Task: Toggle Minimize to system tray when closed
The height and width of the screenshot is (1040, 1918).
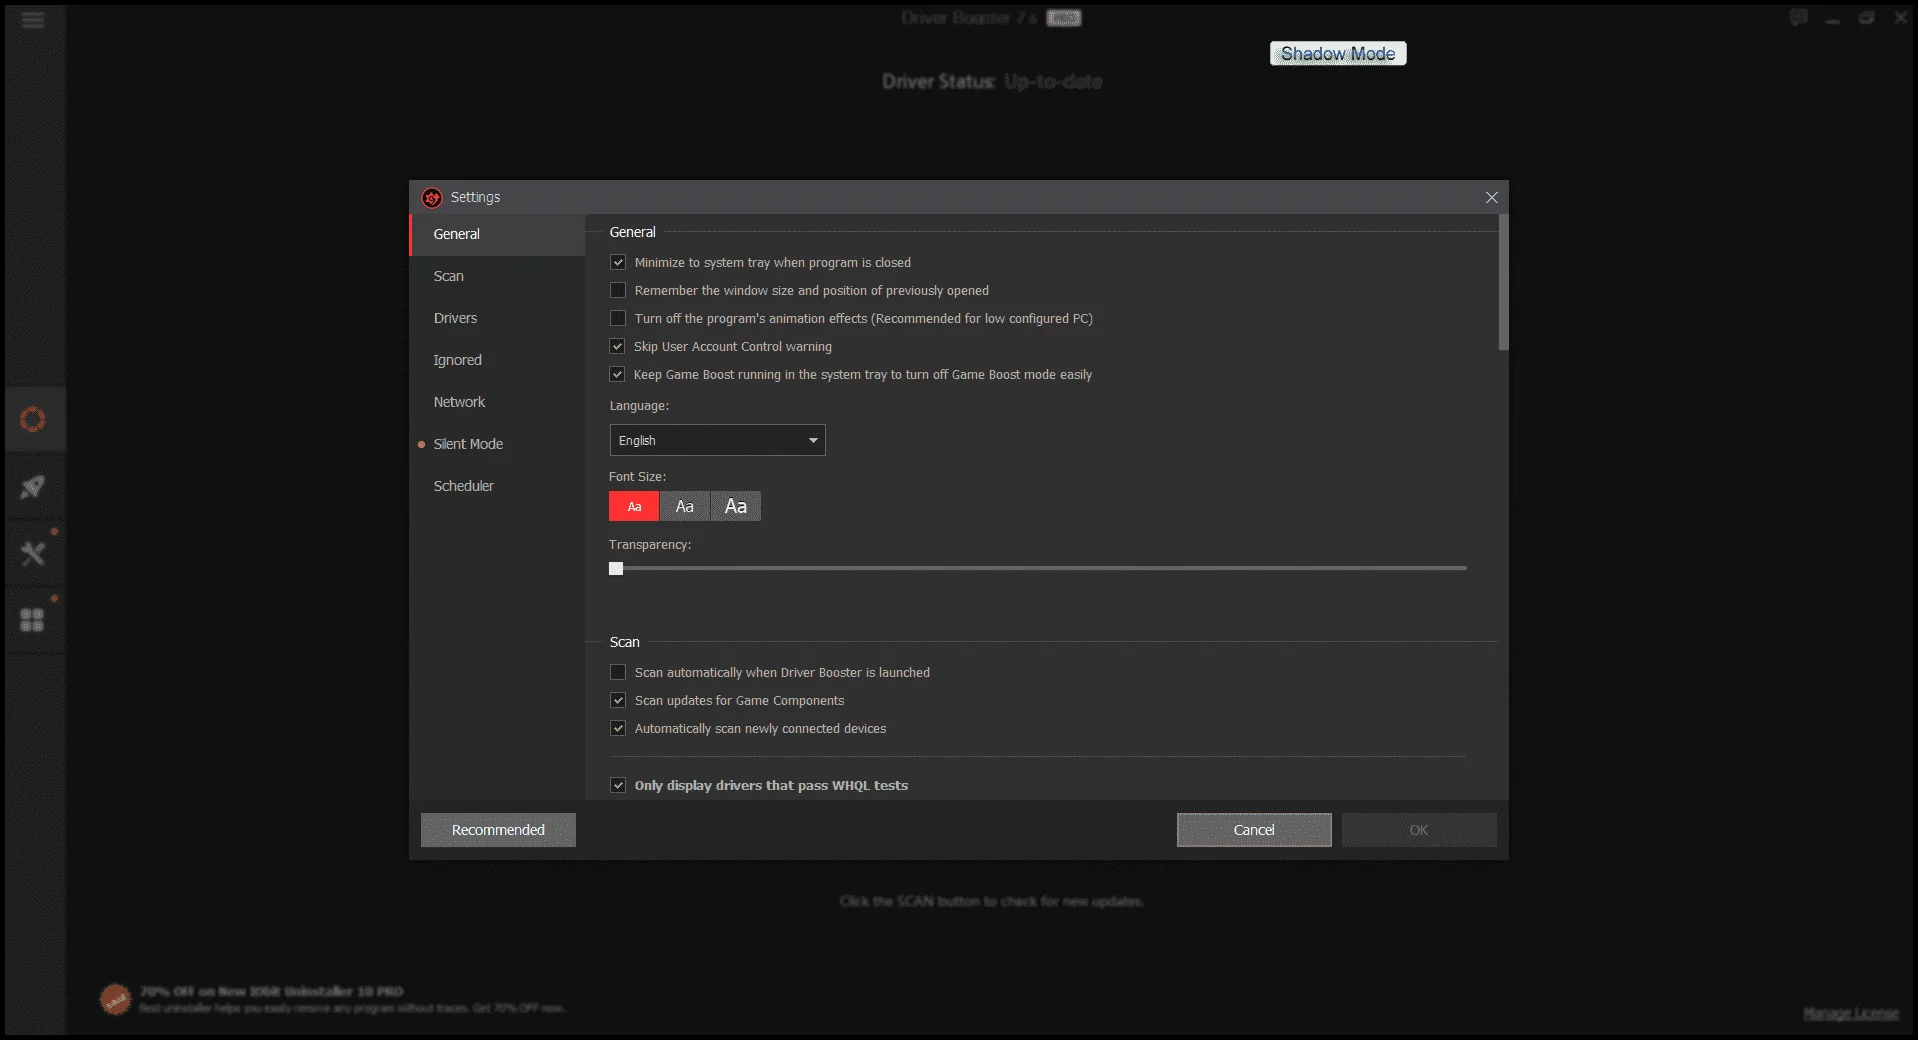Action: coord(618,262)
